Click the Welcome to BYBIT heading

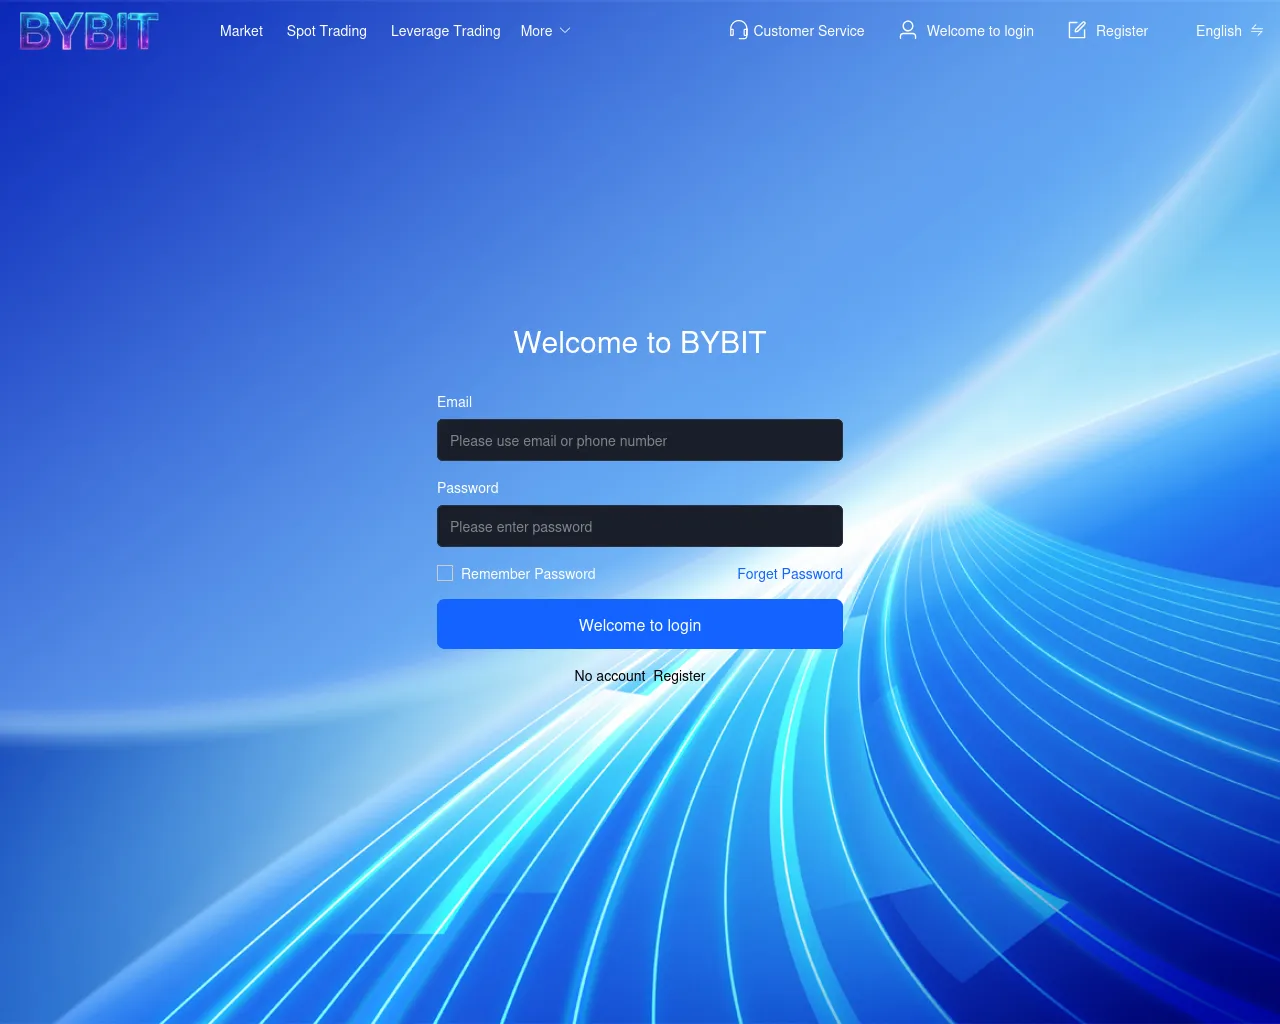[640, 343]
